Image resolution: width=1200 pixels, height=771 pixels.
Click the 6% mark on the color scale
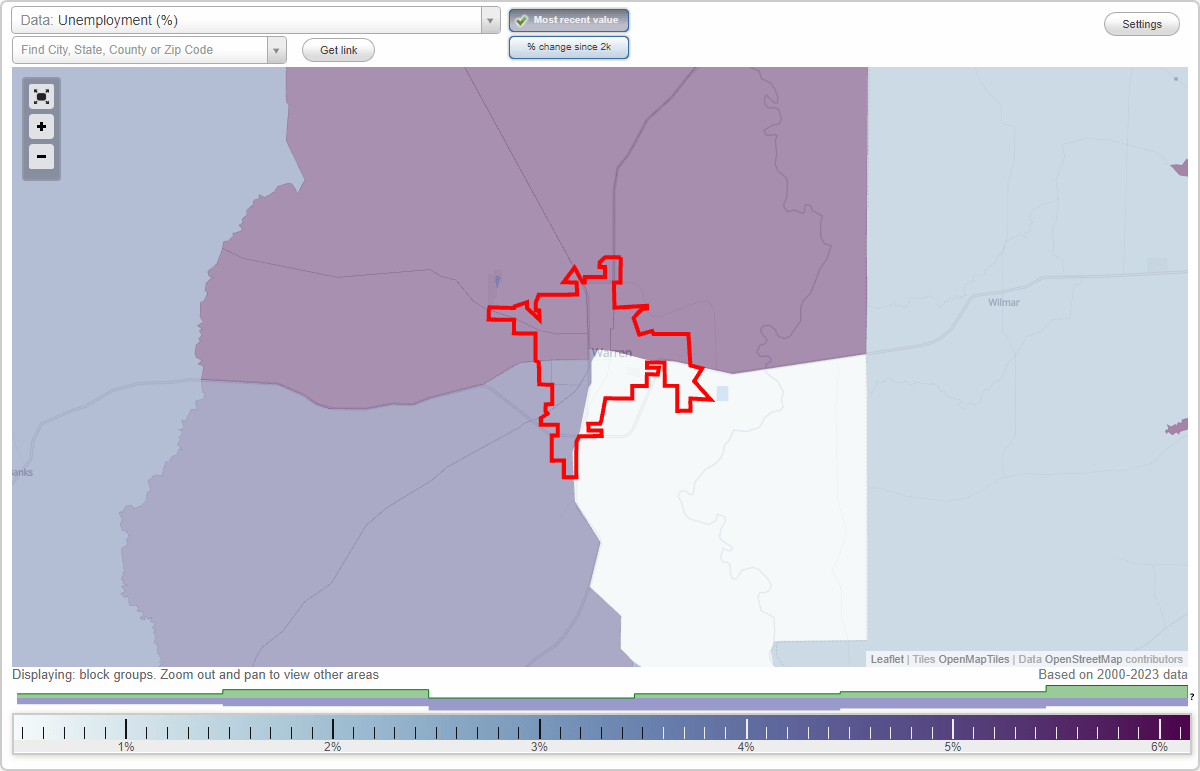click(1160, 729)
